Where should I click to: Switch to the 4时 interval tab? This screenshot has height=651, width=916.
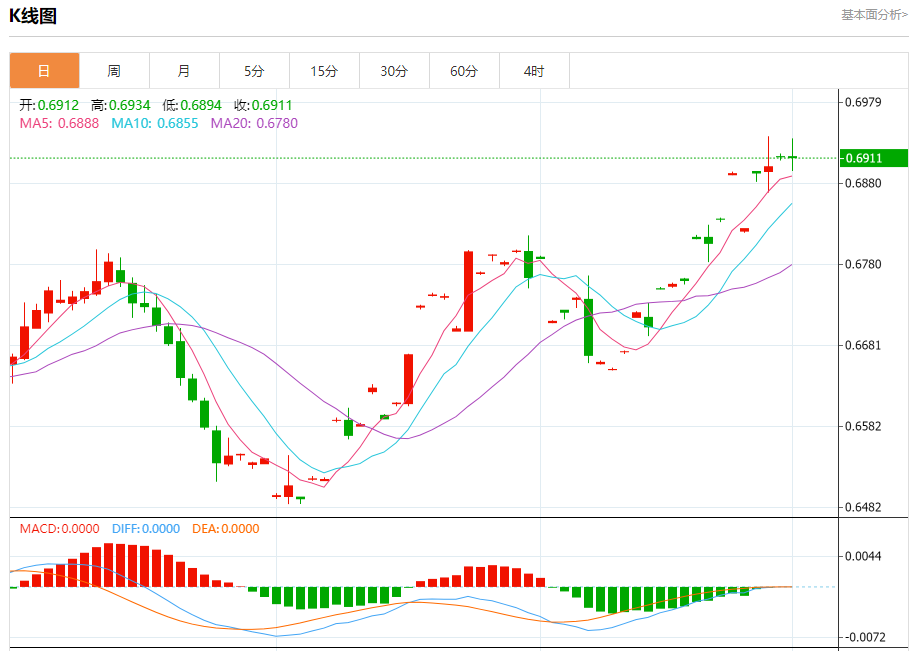click(x=534, y=71)
